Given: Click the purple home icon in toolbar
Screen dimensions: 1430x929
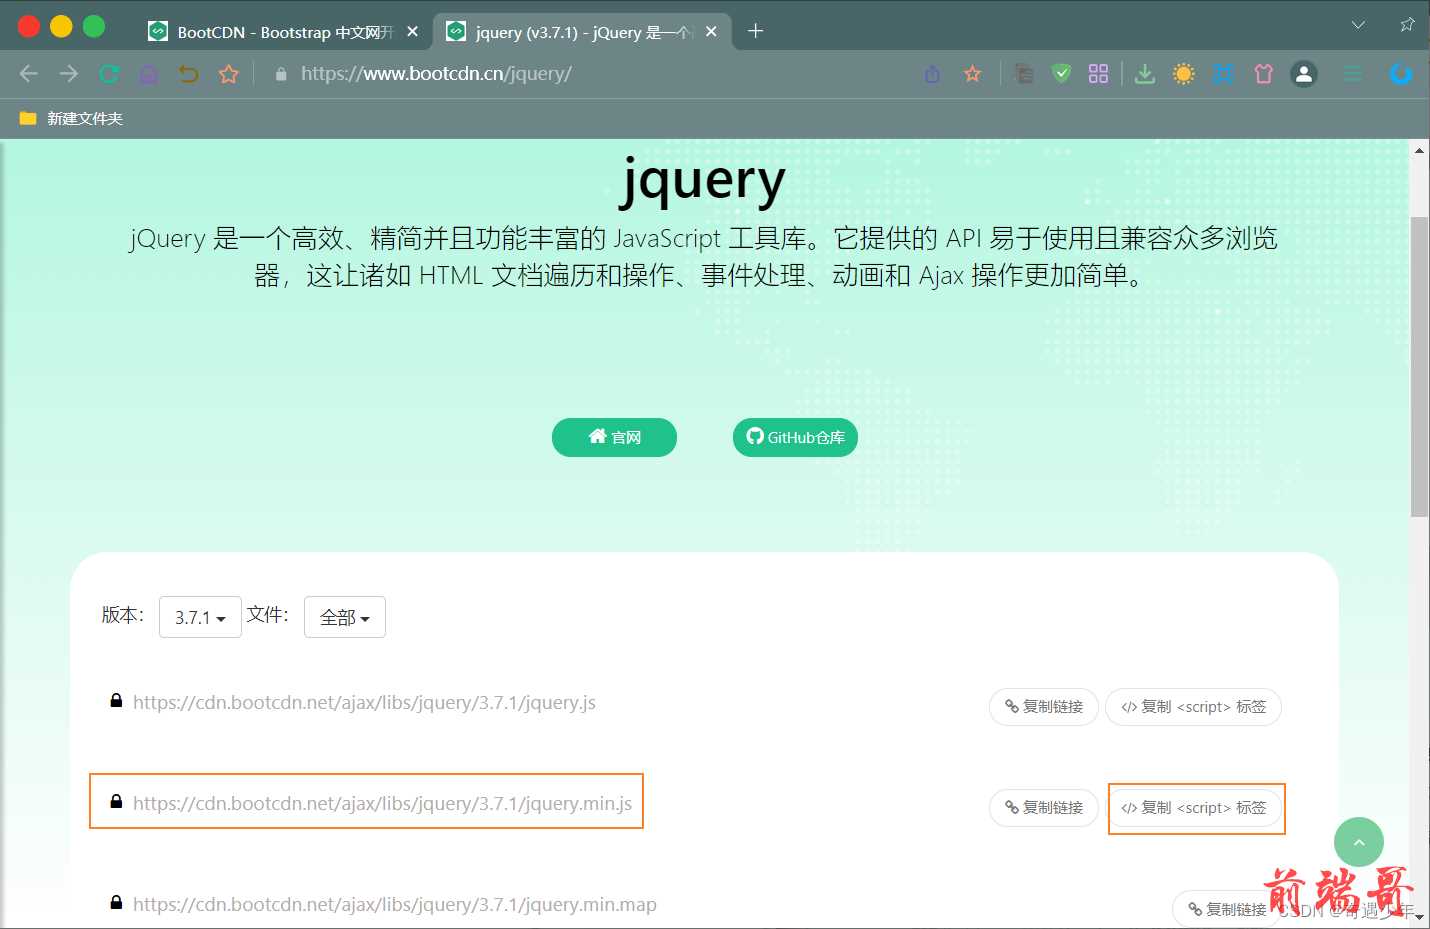Looking at the screenshot, I should [x=148, y=74].
